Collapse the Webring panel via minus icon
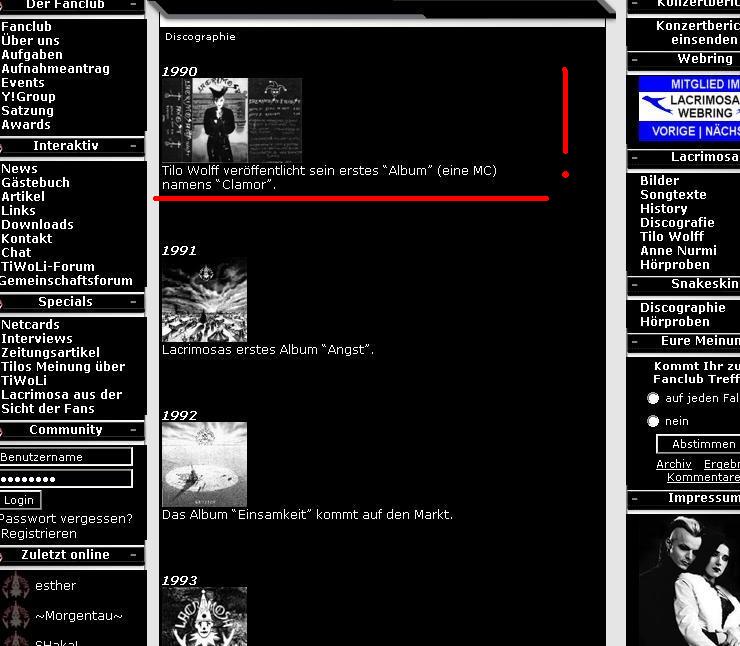Viewport: 740px width, 646px height. (634, 59)
